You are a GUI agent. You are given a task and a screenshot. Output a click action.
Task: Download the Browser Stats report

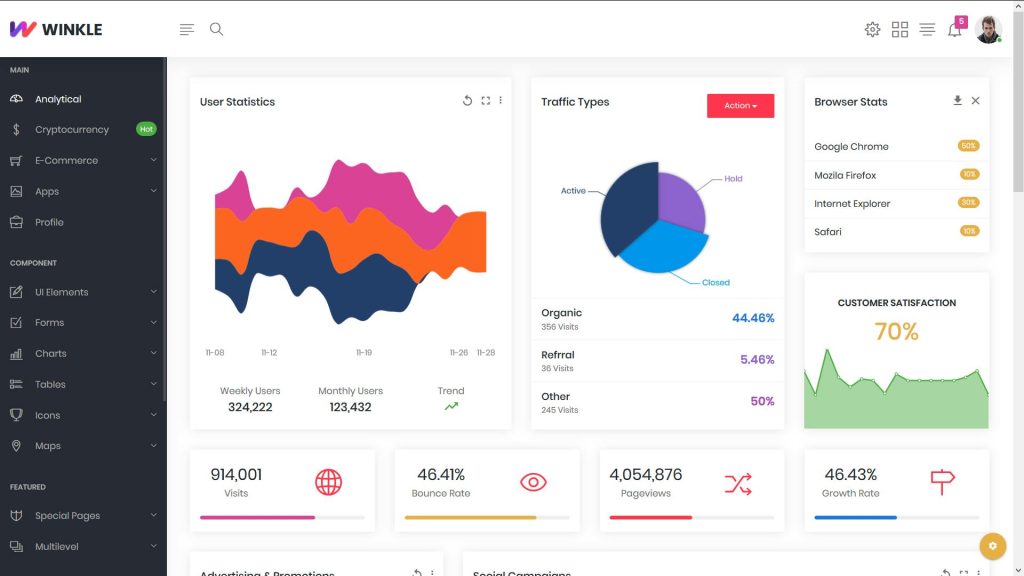coord(958,100)
